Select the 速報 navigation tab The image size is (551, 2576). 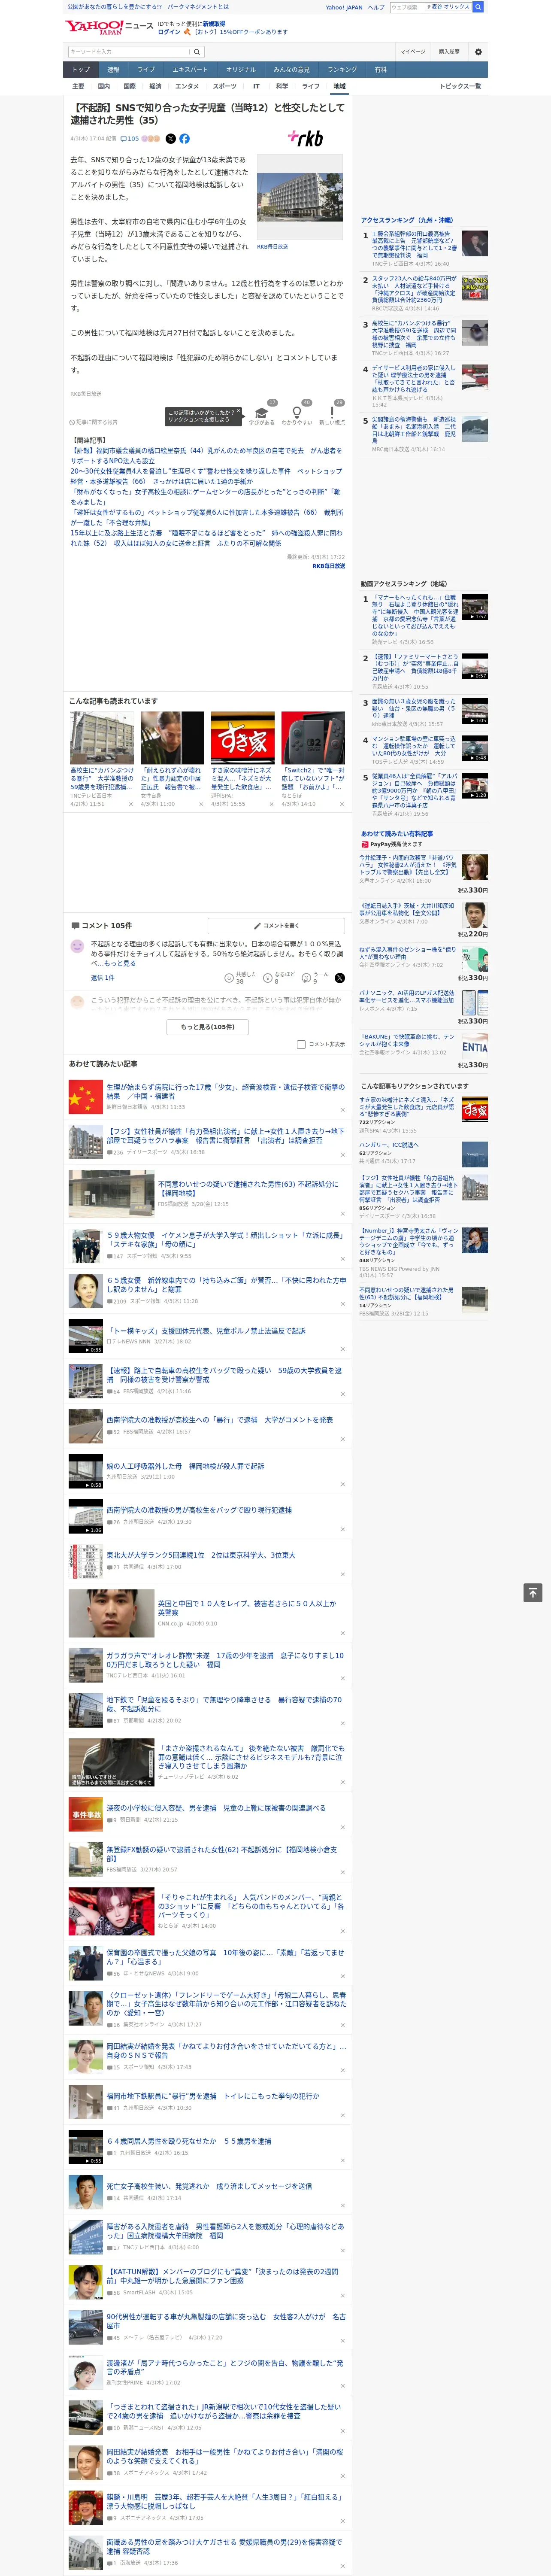click(113, 70)
